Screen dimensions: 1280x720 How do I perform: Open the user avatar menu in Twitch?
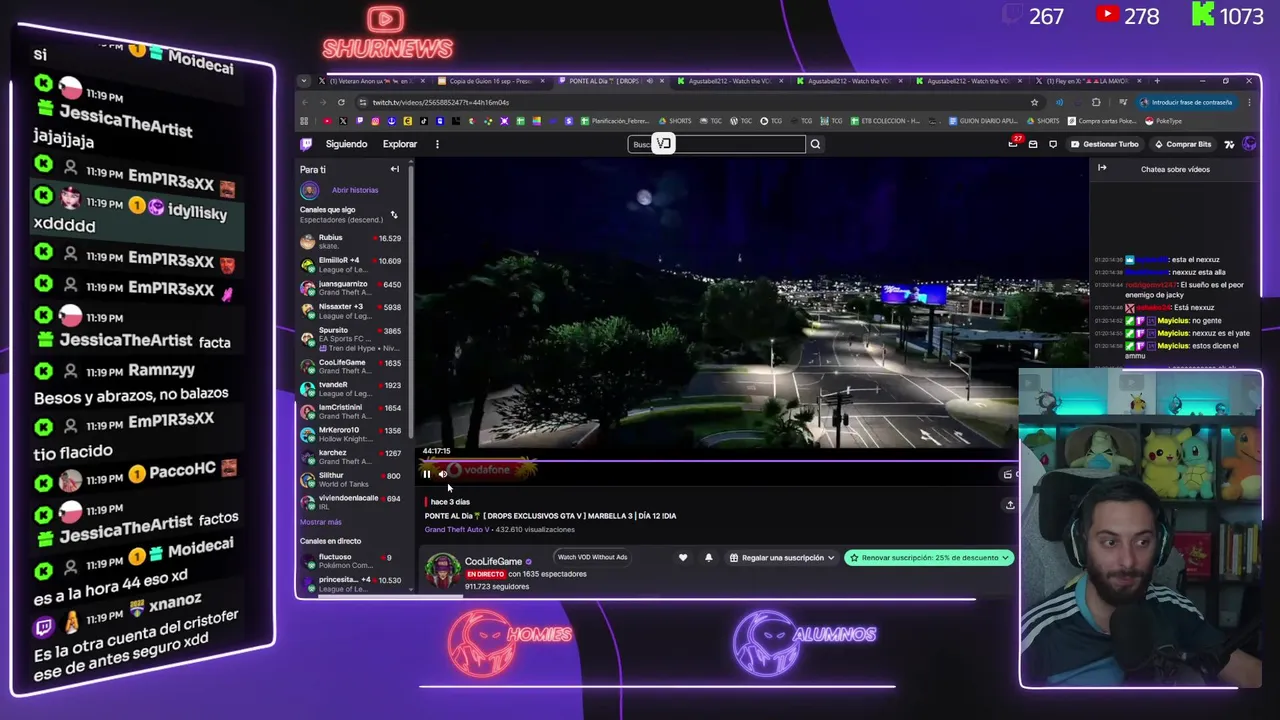pyautogui.click(x=1249, y=144)
